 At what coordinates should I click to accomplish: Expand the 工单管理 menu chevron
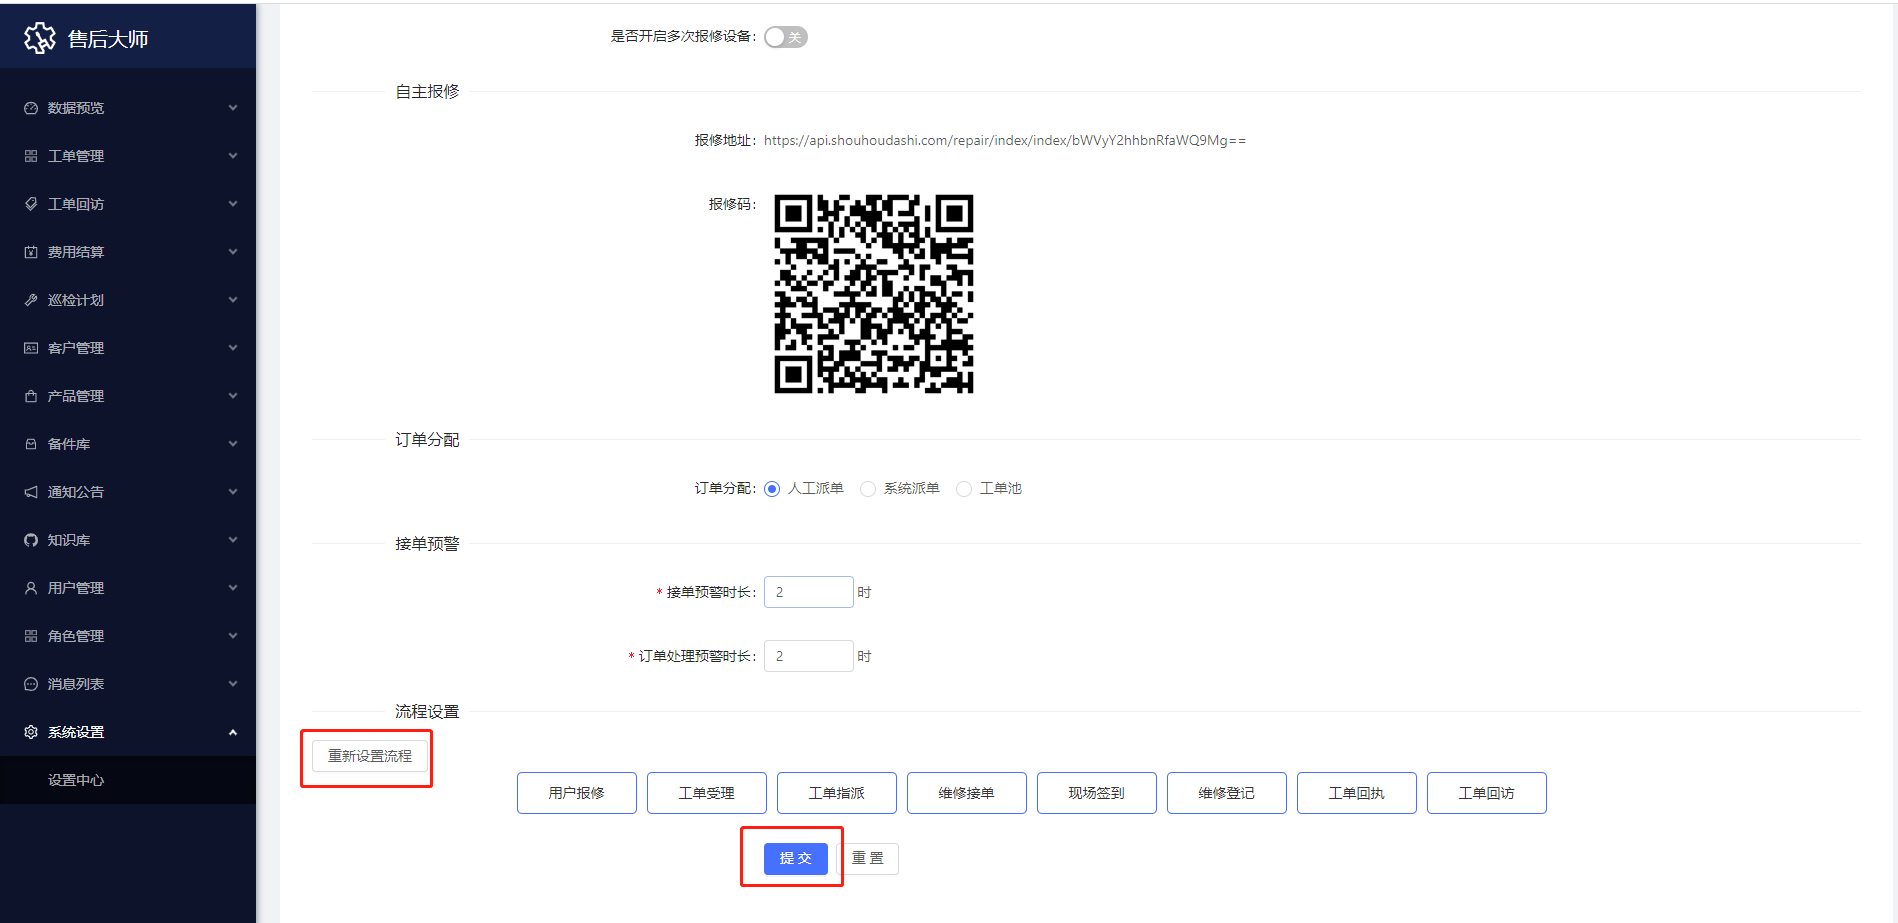(x=233, y=156)
